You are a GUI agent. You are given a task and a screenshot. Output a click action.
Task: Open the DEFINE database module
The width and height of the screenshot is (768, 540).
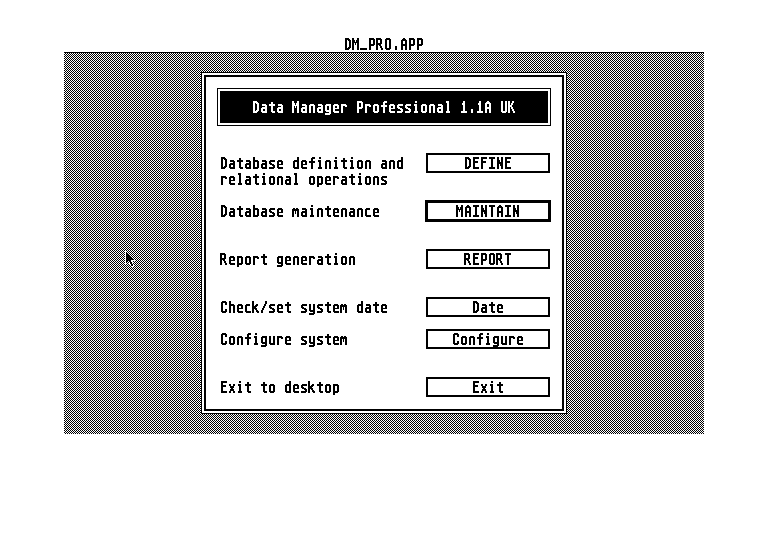click(488, 163)
